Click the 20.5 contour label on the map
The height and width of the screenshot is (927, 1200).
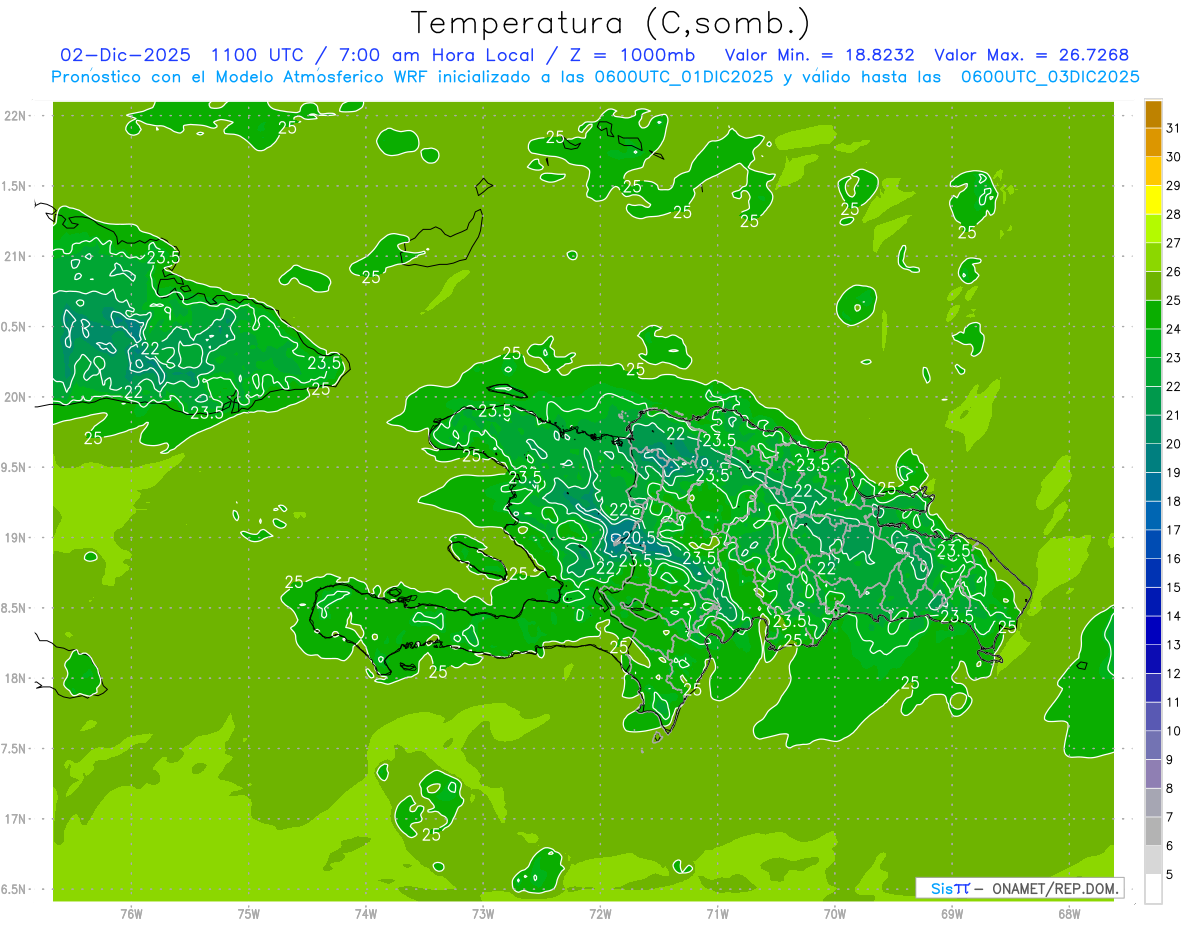[639, 538]
